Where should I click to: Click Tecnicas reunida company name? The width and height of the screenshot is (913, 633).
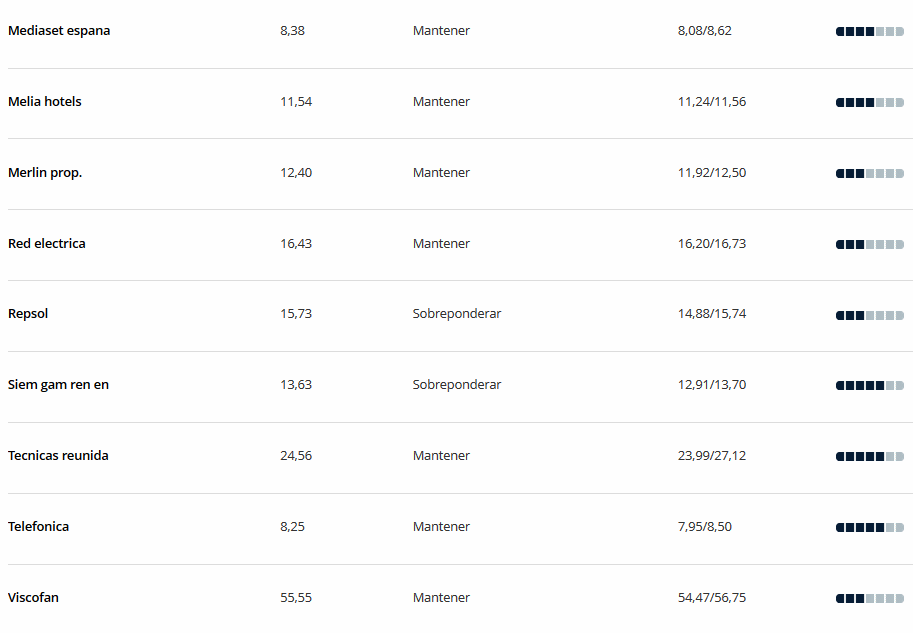[x=58, y=456]
